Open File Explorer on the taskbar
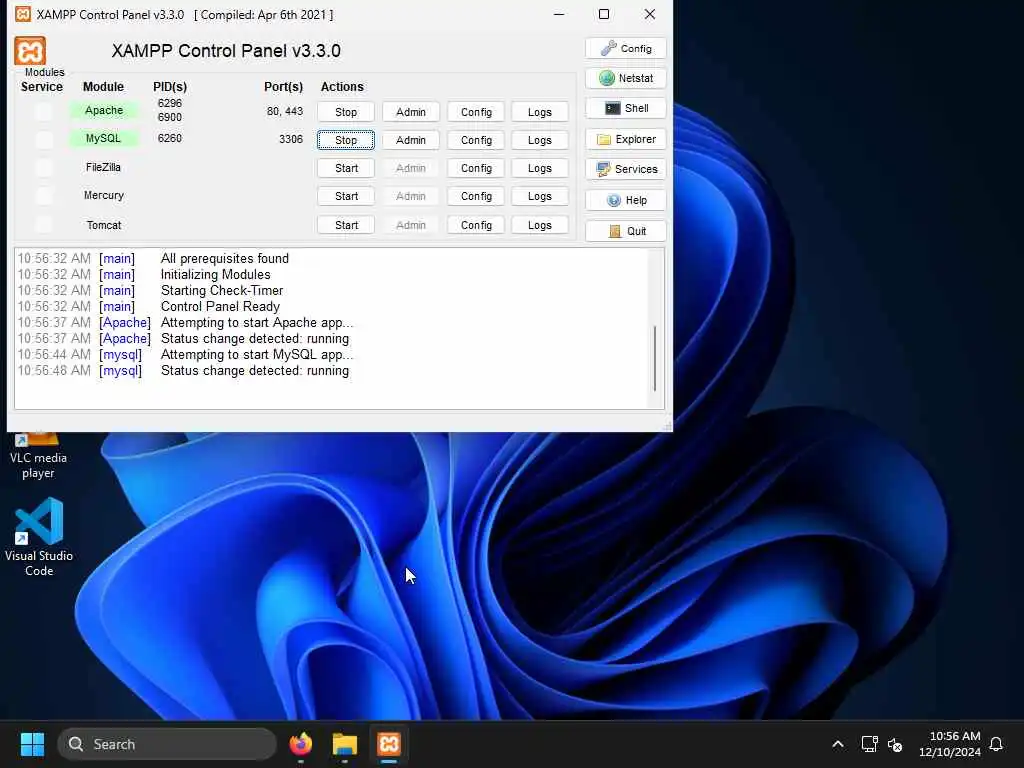This screenshot has height=768, width=1024. click(x=345, y=744)
